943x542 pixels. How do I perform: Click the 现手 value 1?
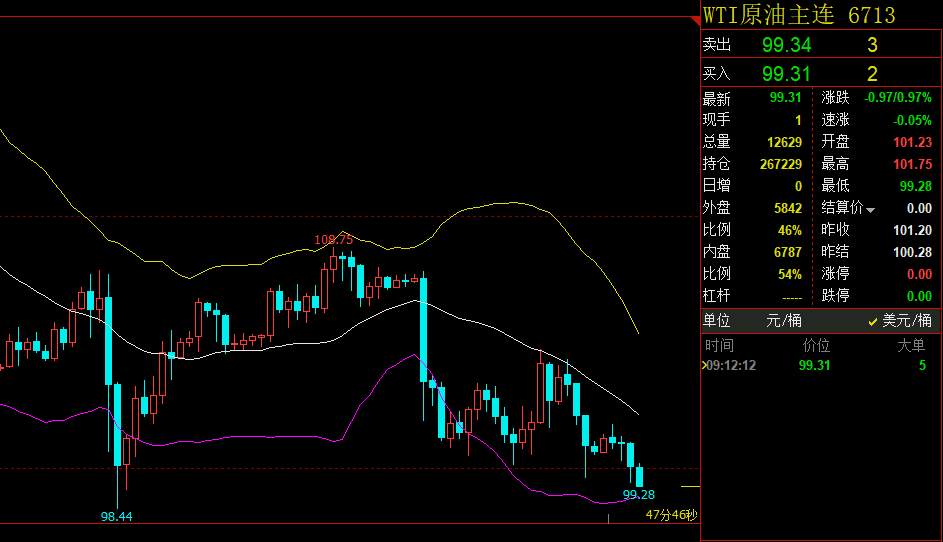pos(798,120)
